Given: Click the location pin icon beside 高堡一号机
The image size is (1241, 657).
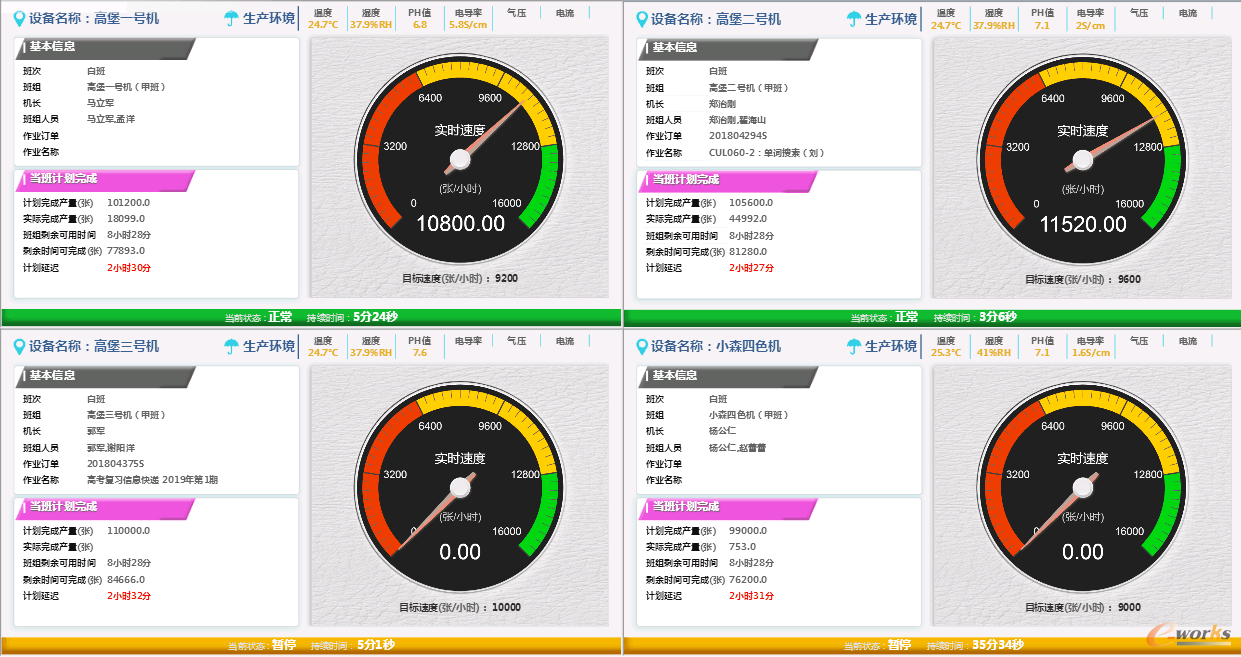Looking at the screenshot, I should (x=19, y=18).
